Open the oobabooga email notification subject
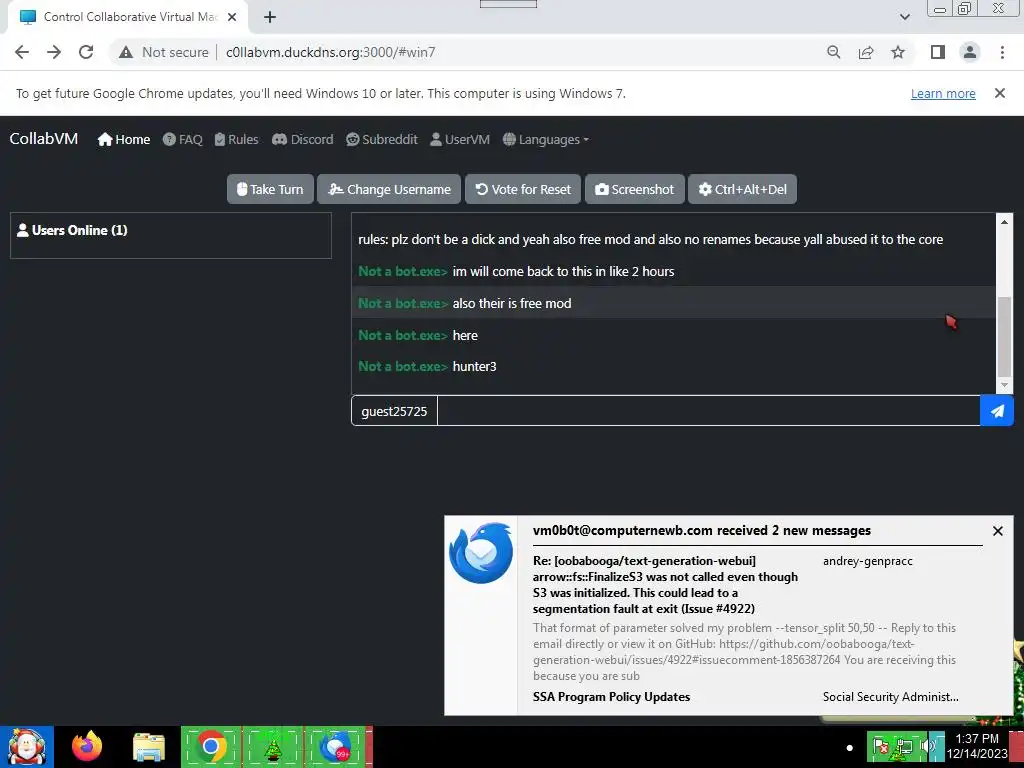This screenshot has height=768, width=1024. click(665, 584)
